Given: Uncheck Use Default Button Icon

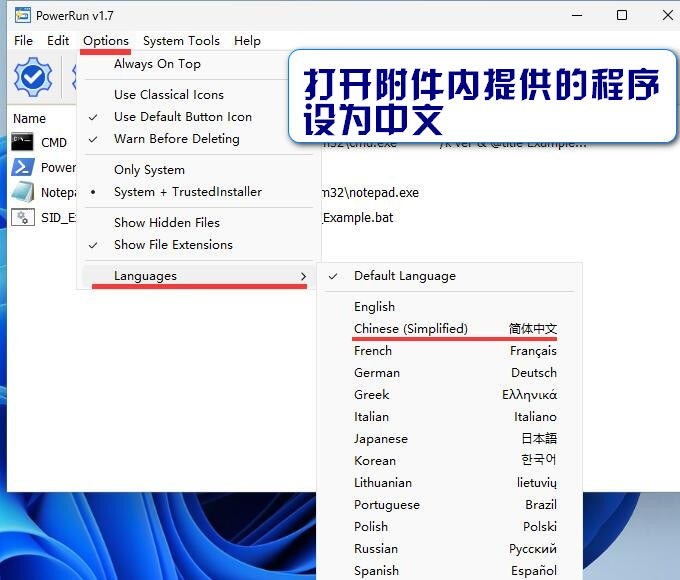Looking at the screenshot, I should click(x=199, y=117).
